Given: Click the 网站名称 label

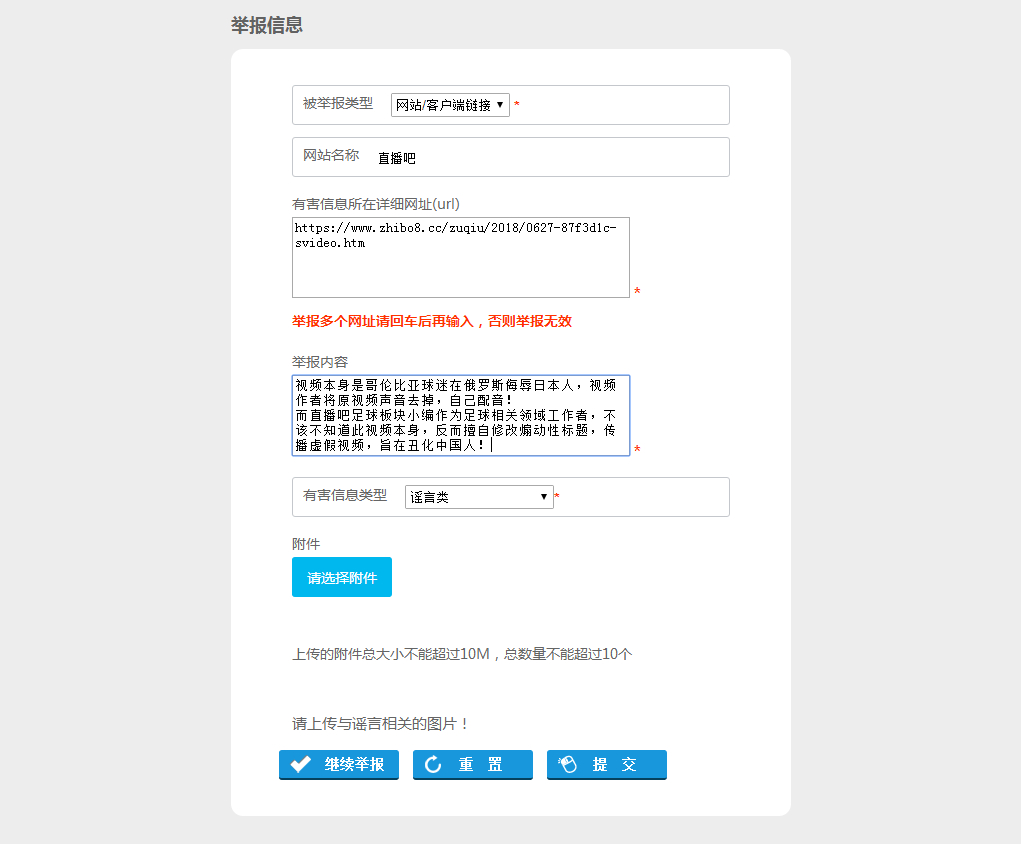Looking at the screenshot, I should click(331, 155).
